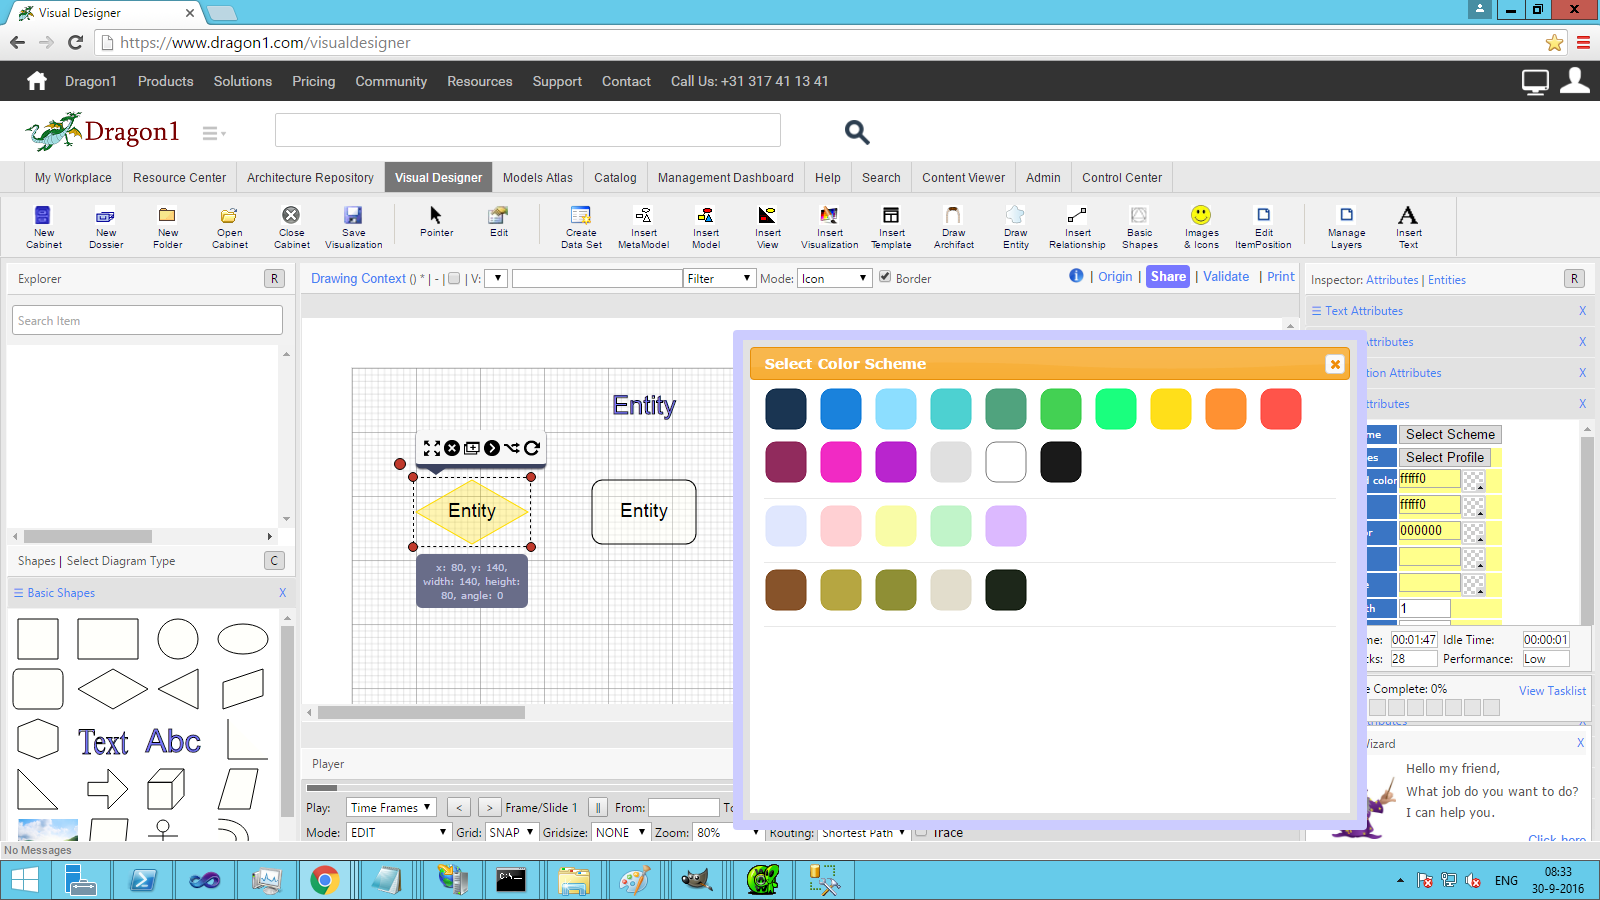Pick the pastel lilac color swatch
Viewport: 1600px width, 900px height.
(x=1006, y=526)
